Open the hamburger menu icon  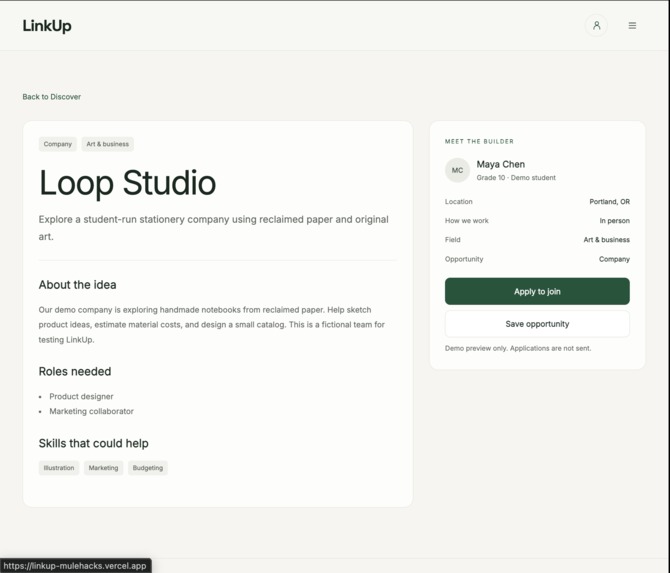click(632, 26)
